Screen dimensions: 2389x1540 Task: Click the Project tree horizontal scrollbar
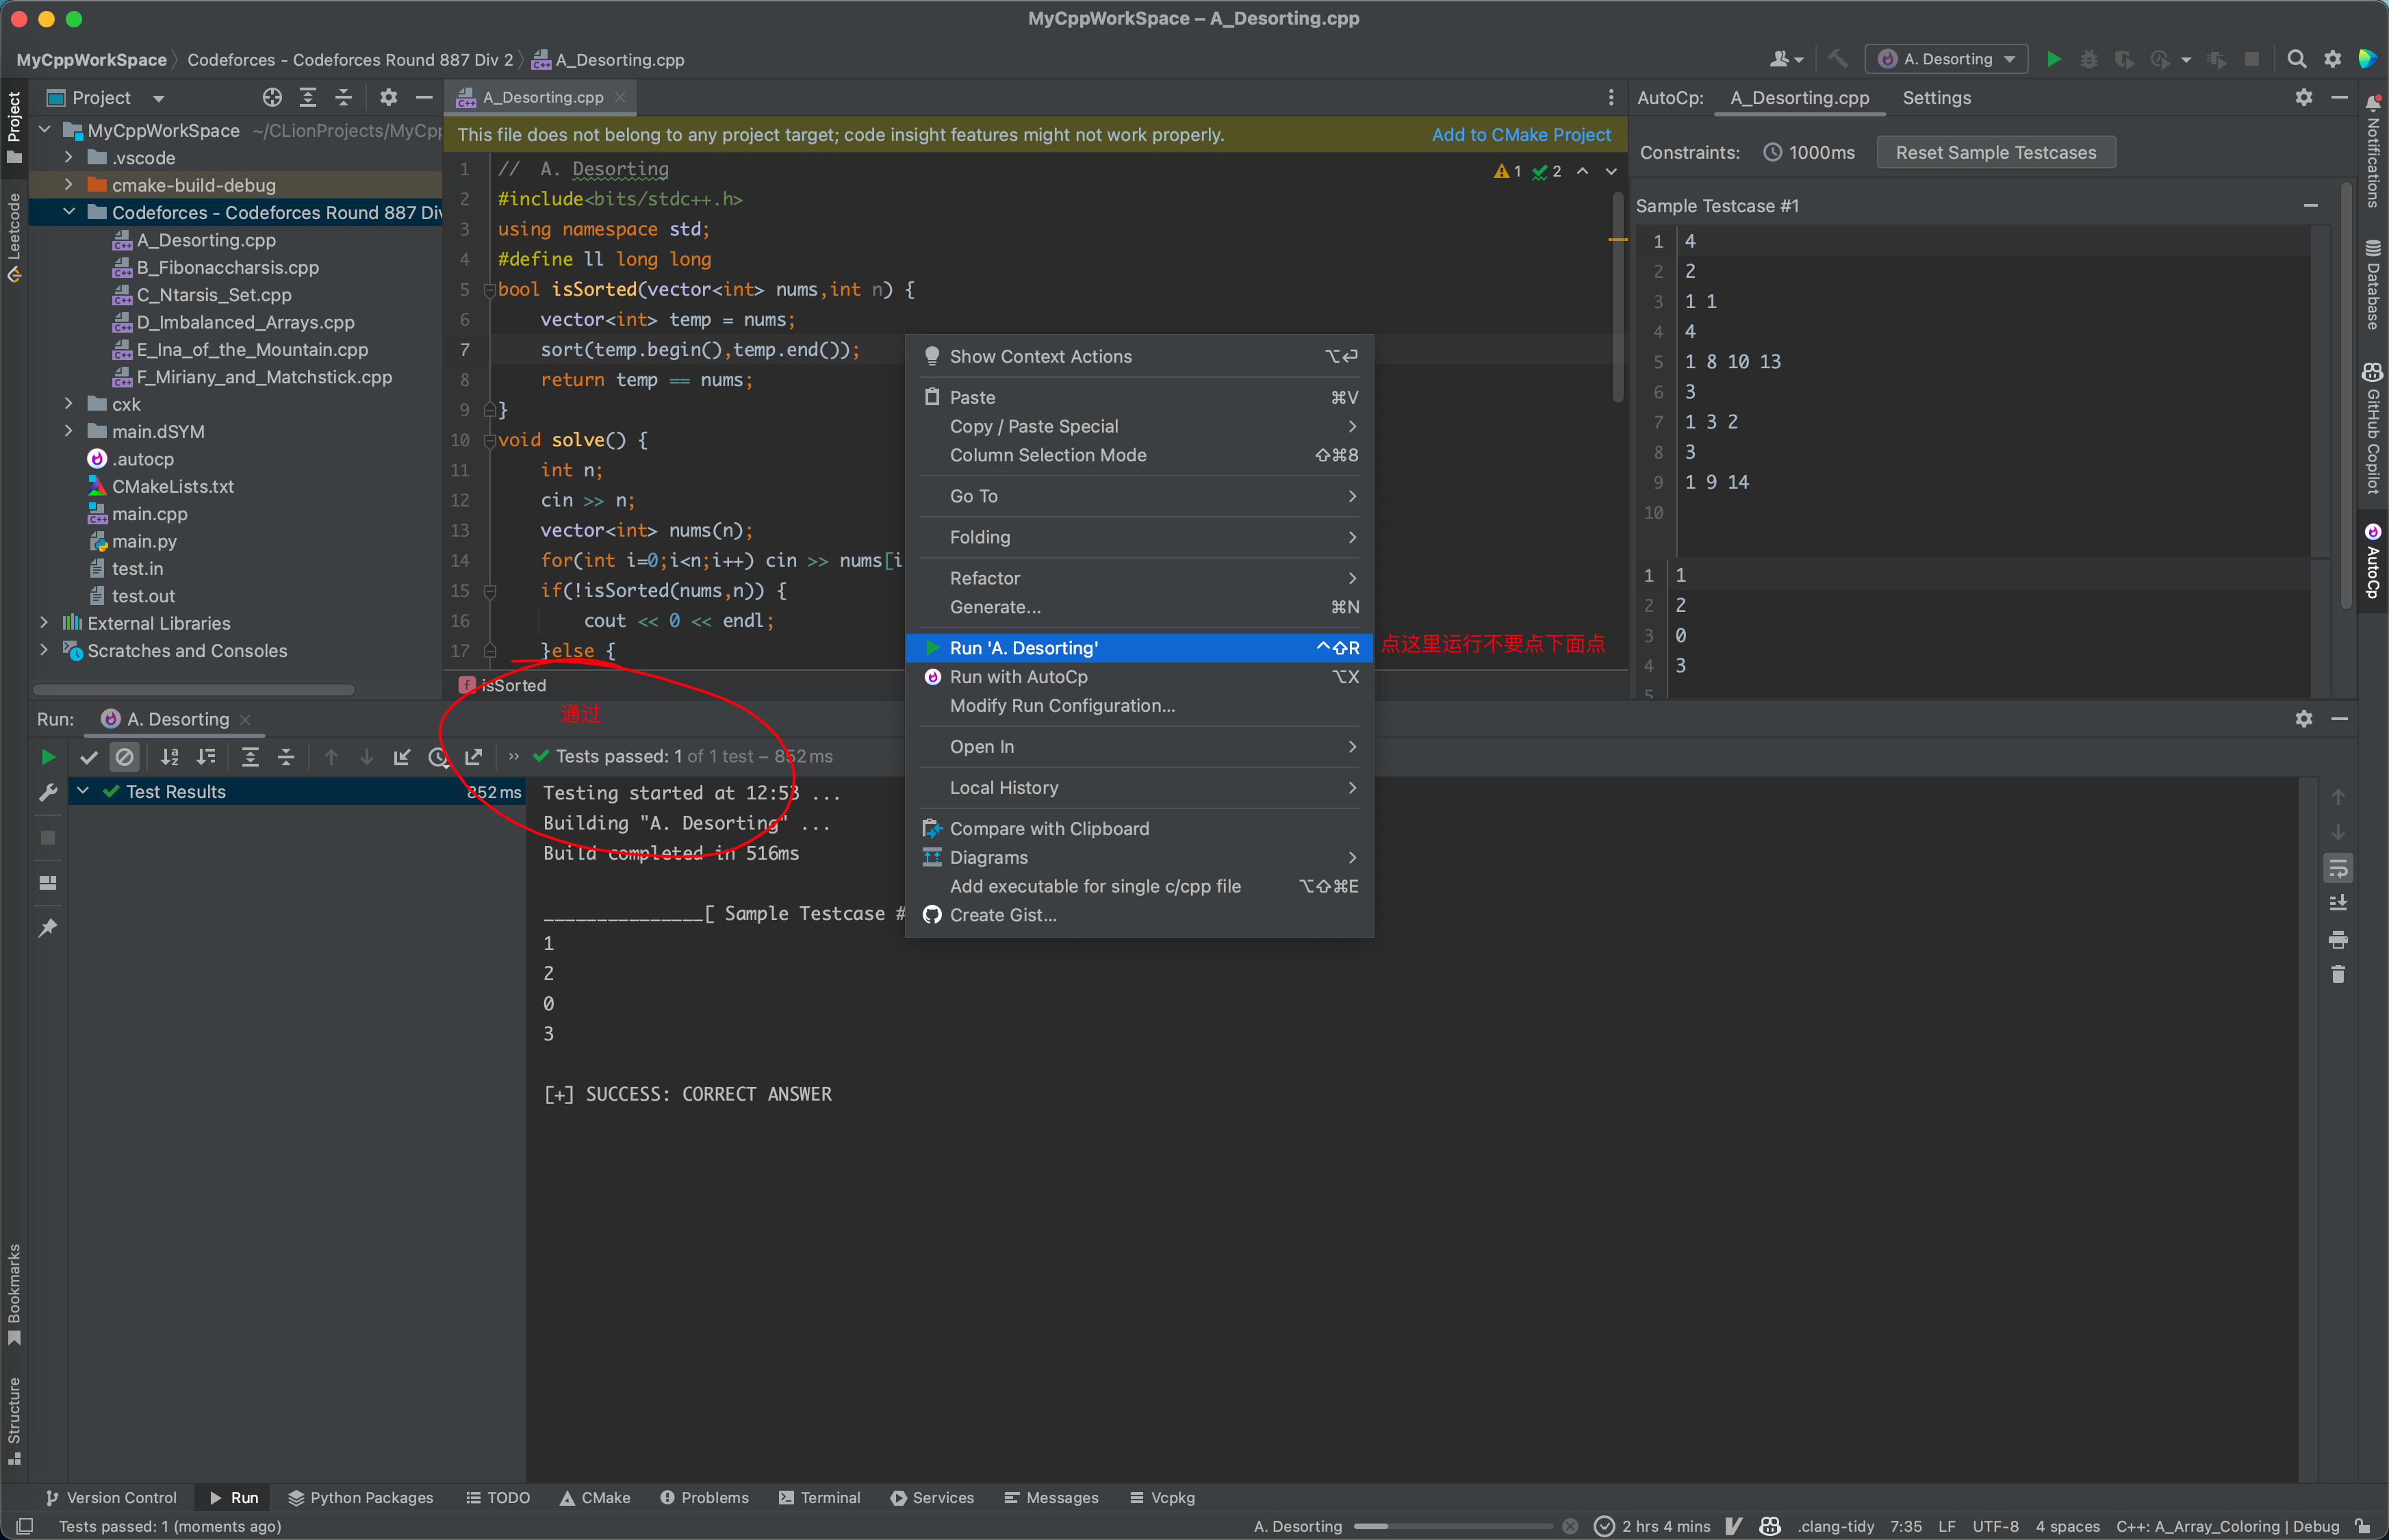[194, 690]
